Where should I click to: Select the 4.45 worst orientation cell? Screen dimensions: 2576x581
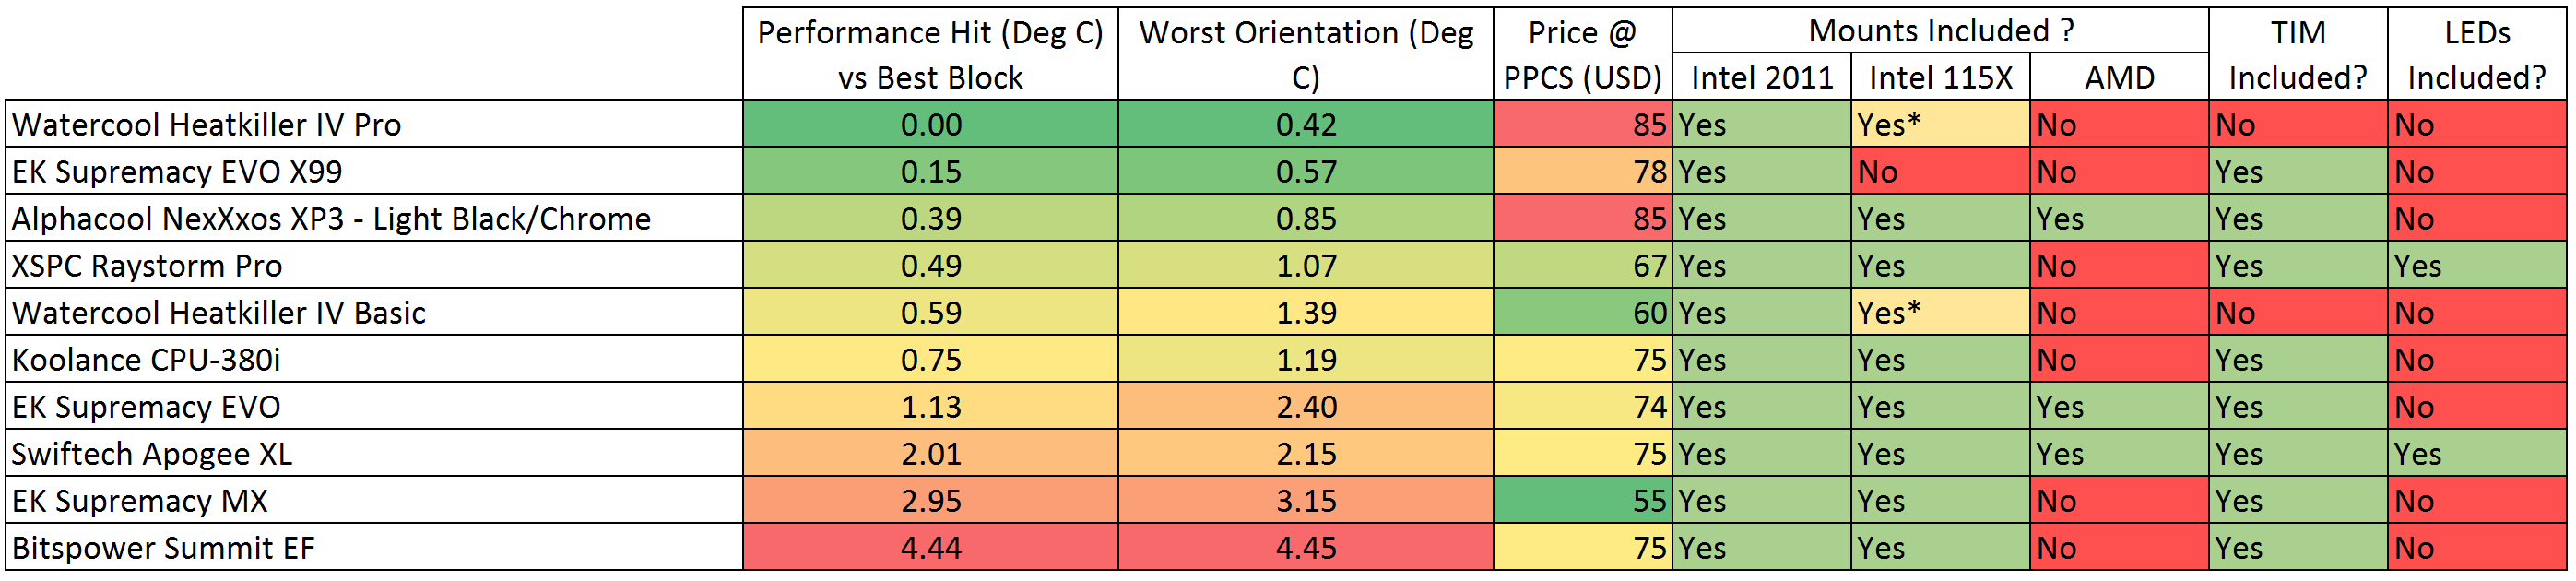tap(1306, 548)
